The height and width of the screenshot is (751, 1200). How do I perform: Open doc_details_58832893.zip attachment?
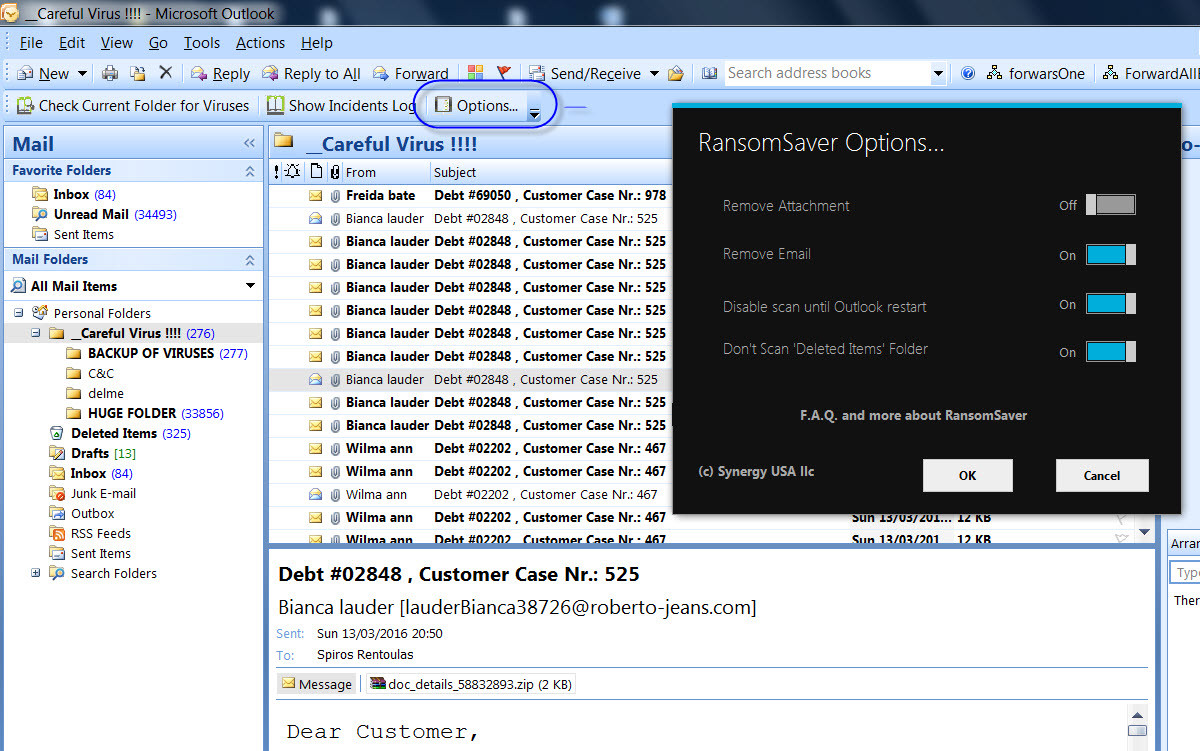coord(470,684)
